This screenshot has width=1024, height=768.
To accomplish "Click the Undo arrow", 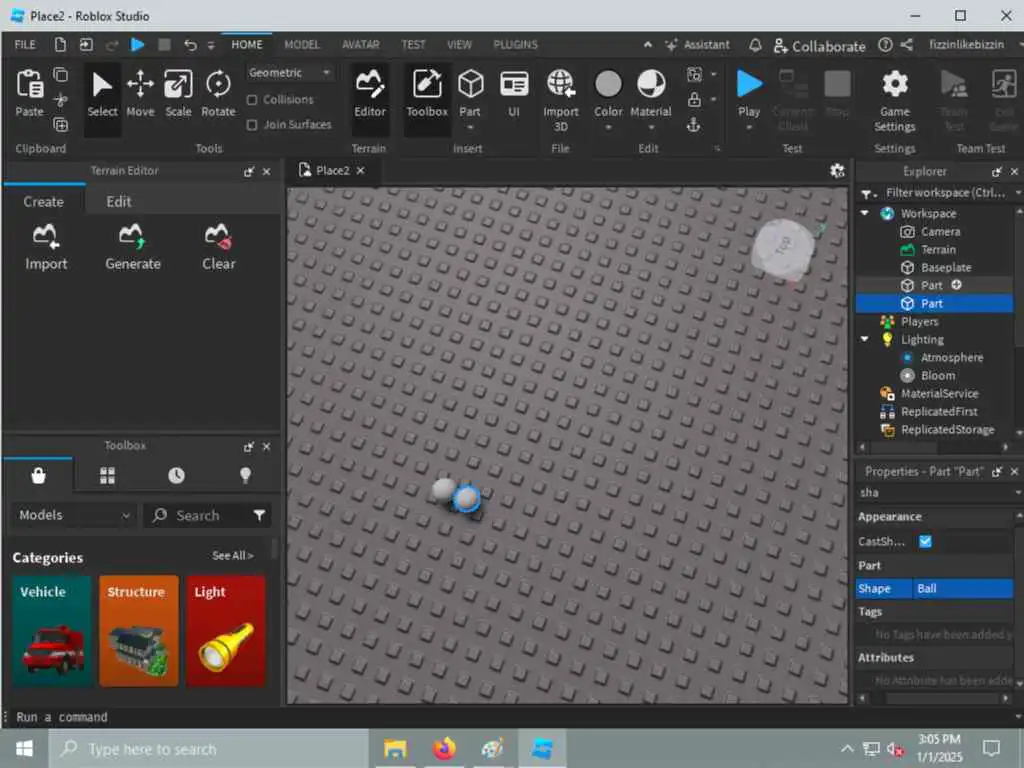I will (190, 44).
